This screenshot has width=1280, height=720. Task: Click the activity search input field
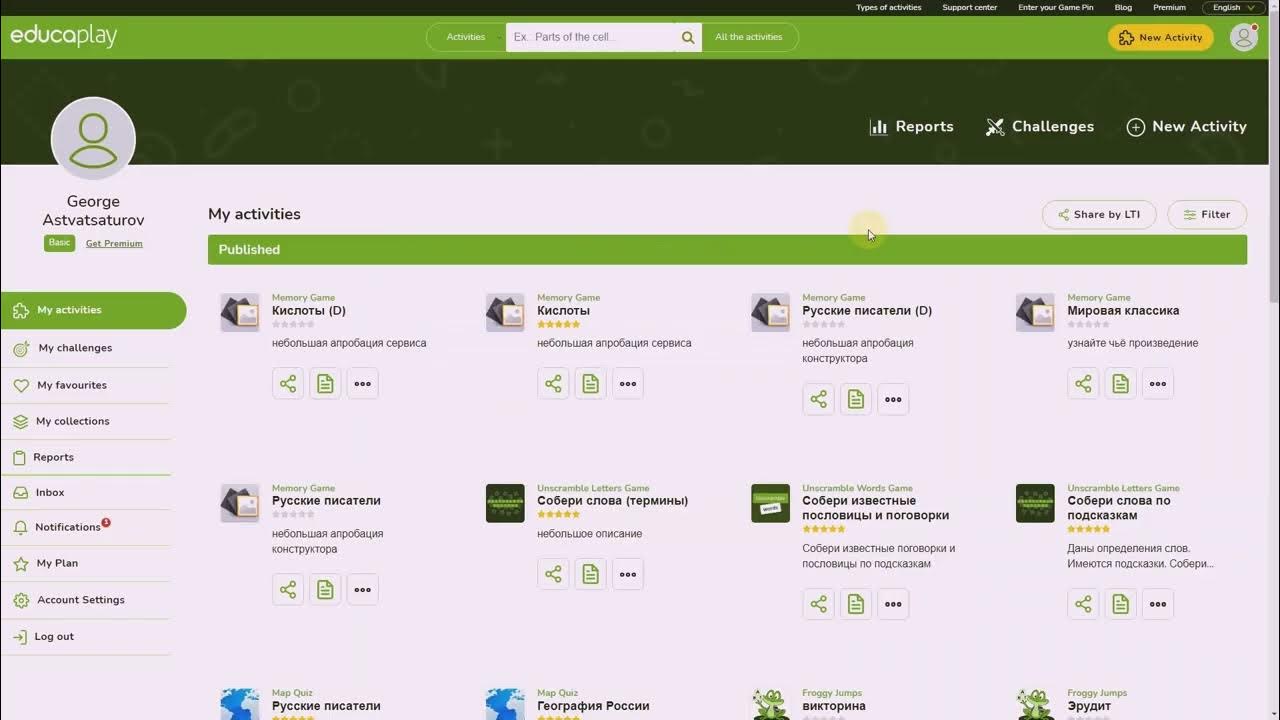coord(590,37)
